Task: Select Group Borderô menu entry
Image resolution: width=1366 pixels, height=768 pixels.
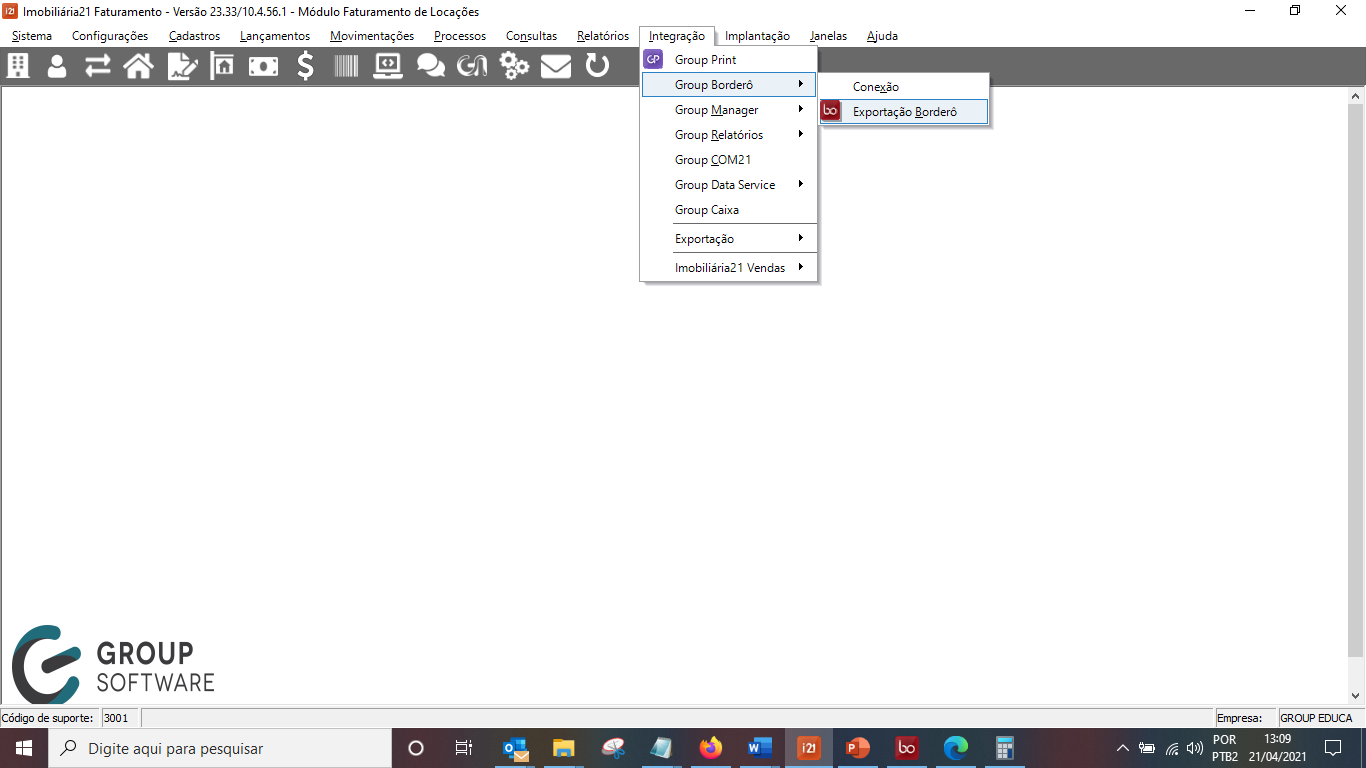Action: [729, 85]
